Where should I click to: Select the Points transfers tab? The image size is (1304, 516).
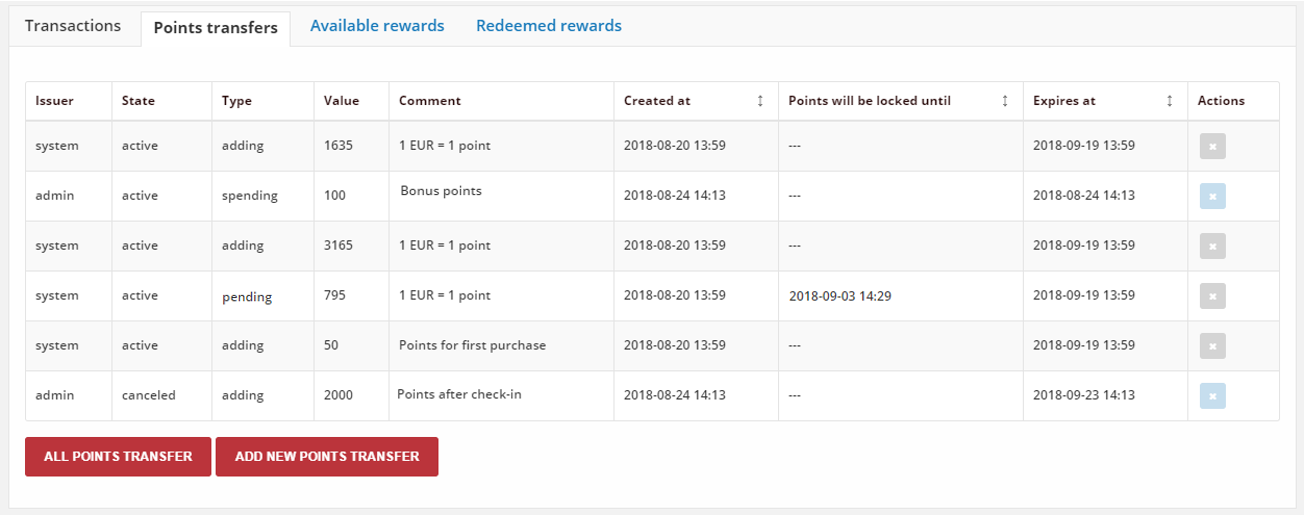[216, 28]
